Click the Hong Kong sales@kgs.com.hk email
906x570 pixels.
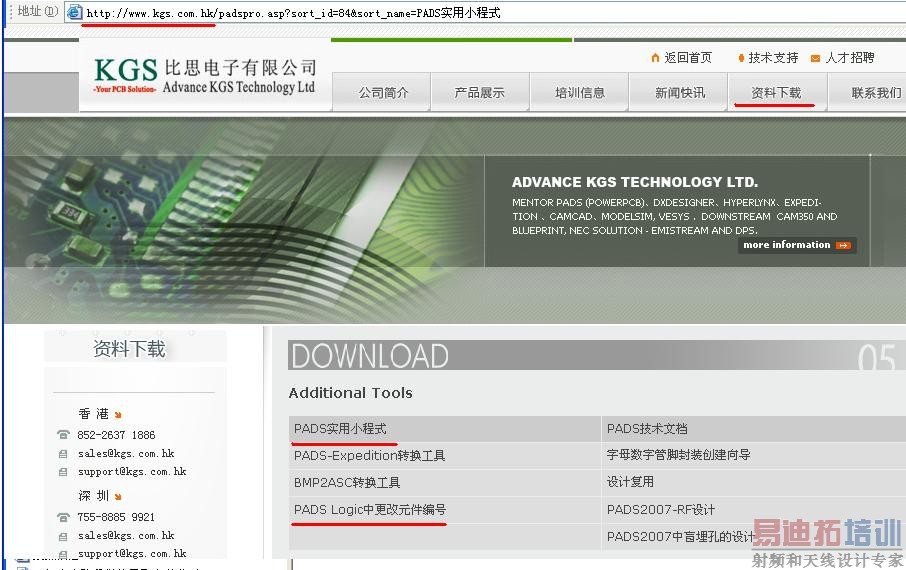[x=126, y=454]
